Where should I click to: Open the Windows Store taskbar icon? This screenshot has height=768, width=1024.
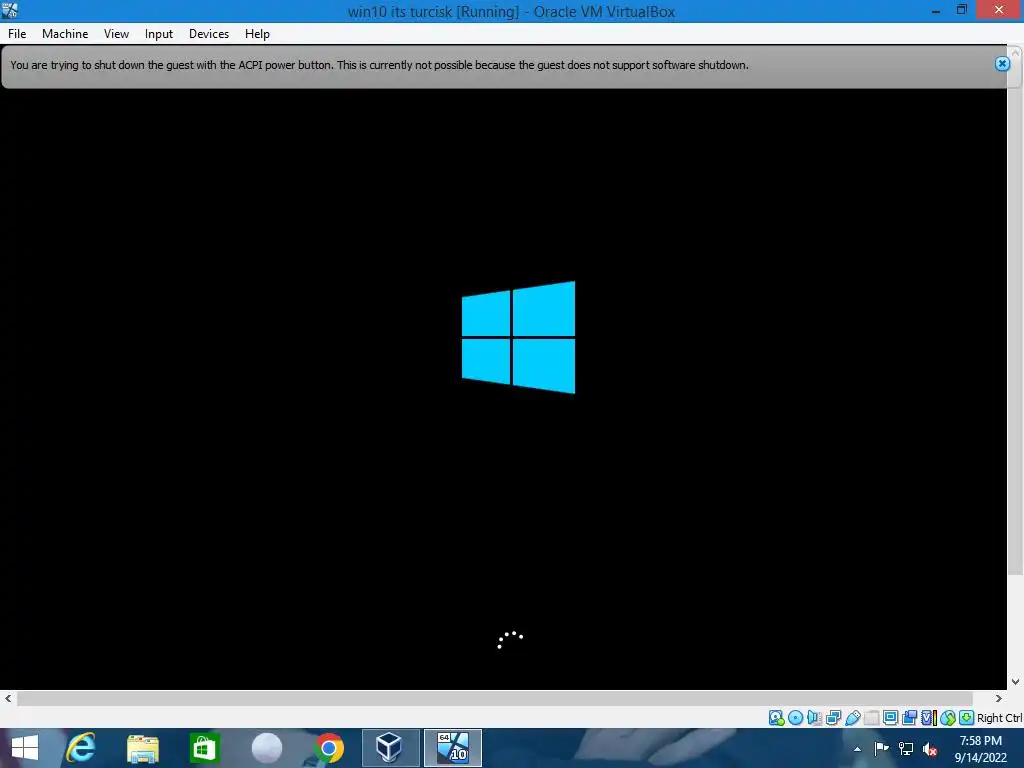coord(204,748)
